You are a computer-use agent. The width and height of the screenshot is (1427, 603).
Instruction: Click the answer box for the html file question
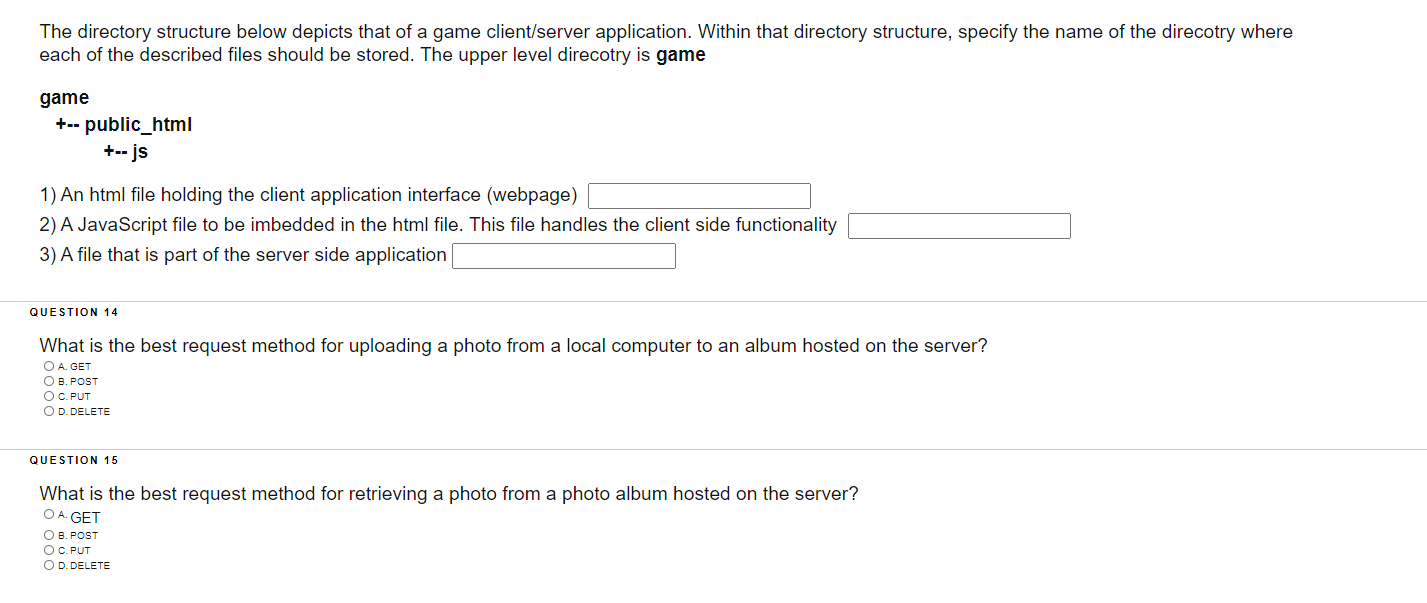(699, 195)
